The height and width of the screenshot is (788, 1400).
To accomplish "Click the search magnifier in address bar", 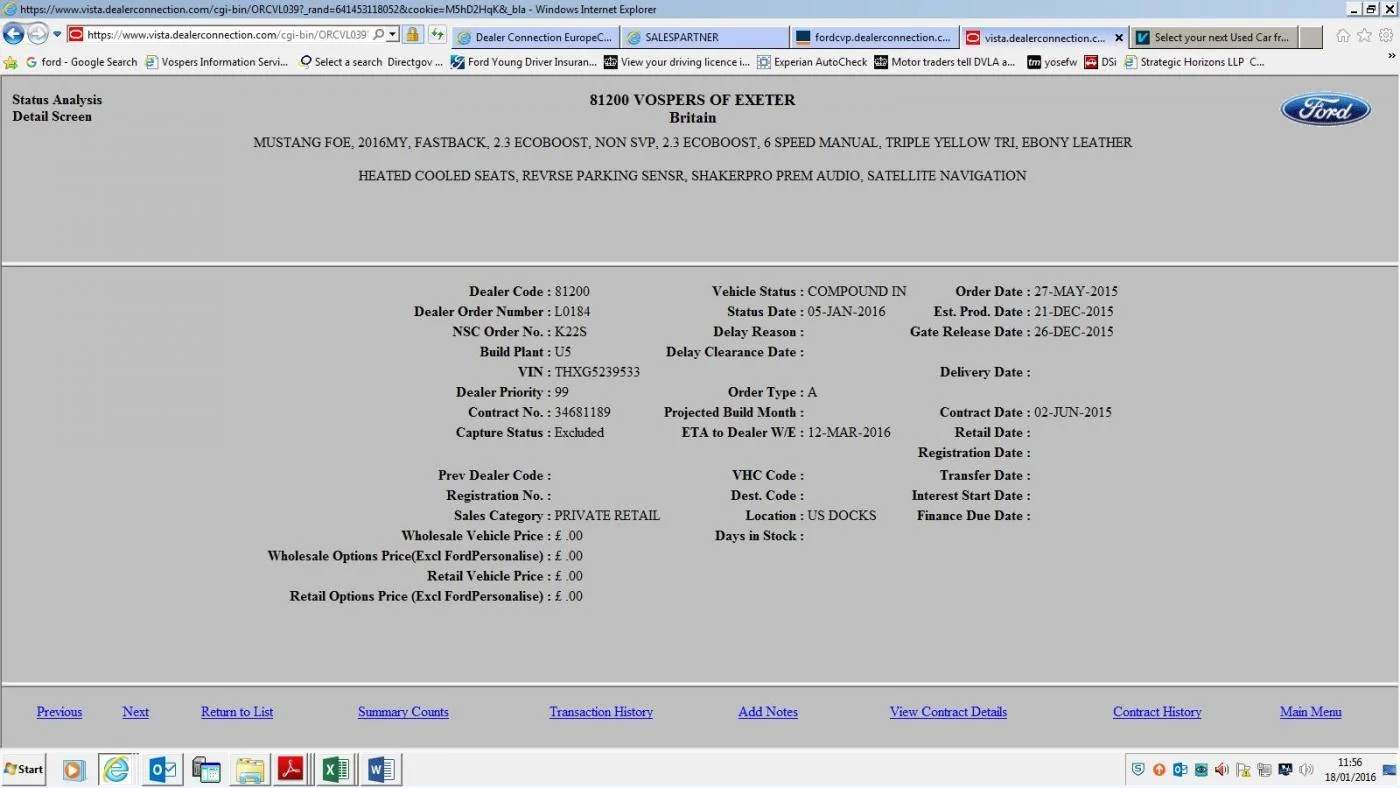I will [379, 34].
